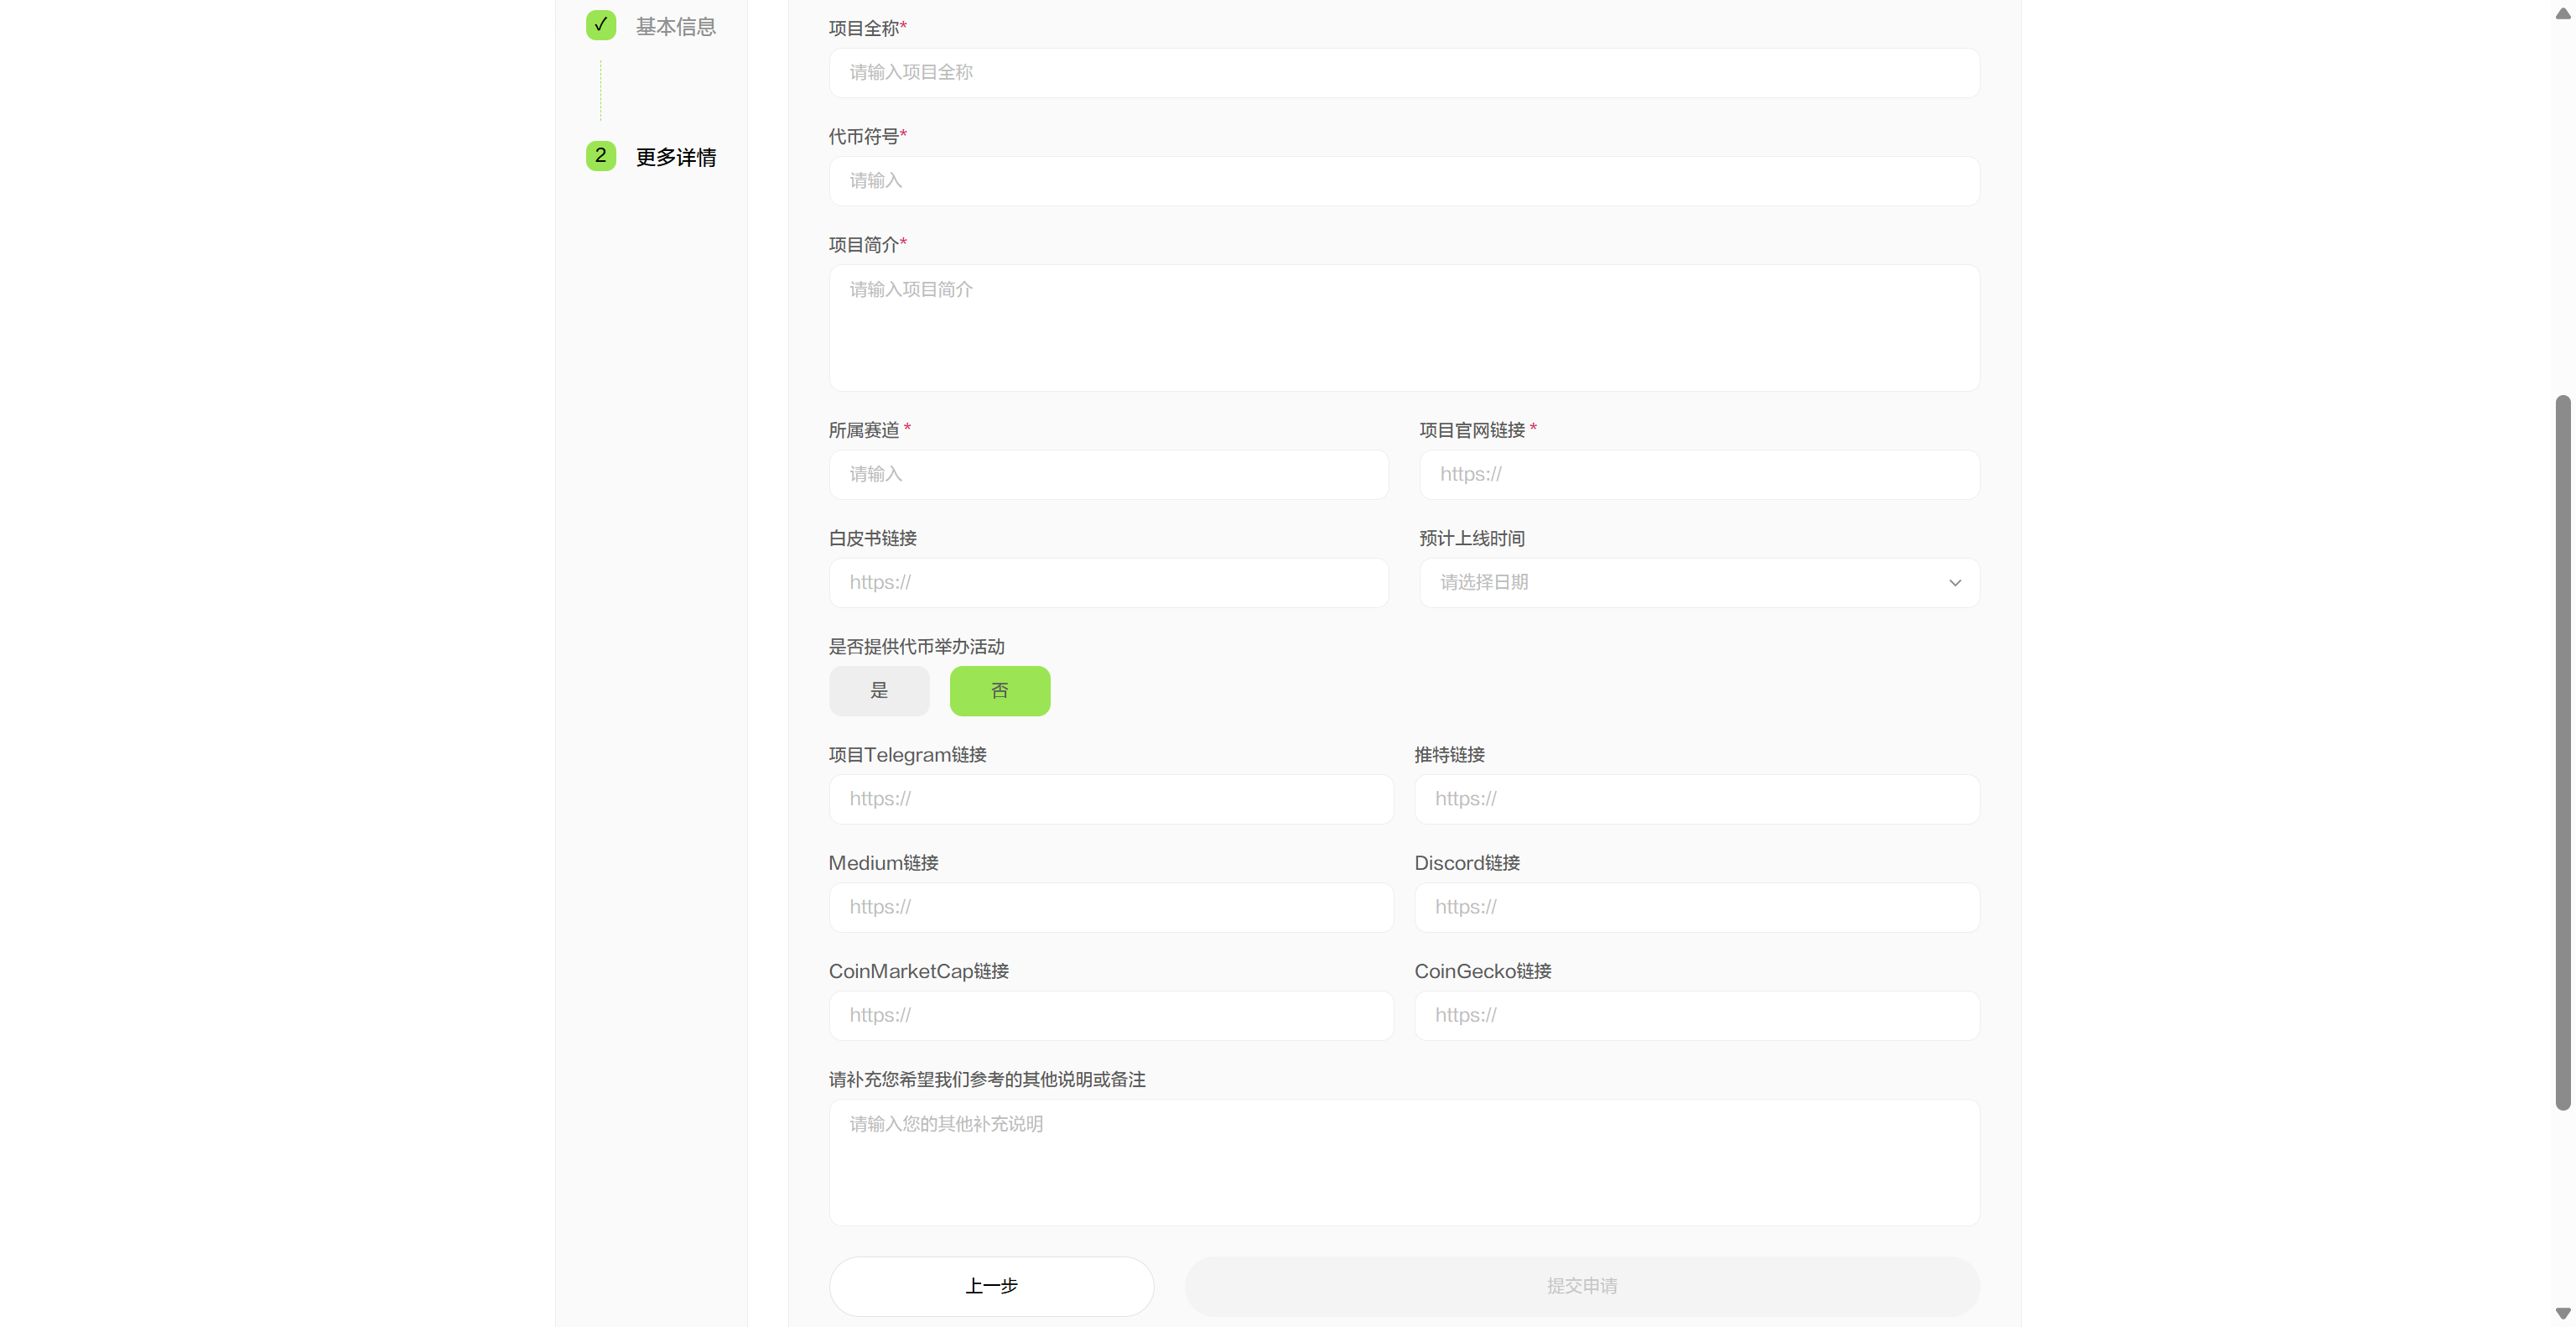Viewport: 2576px width, 1327px height.
Task: Choose 否 for 是否提供代币举办活动
Action: click(1000, 691)
